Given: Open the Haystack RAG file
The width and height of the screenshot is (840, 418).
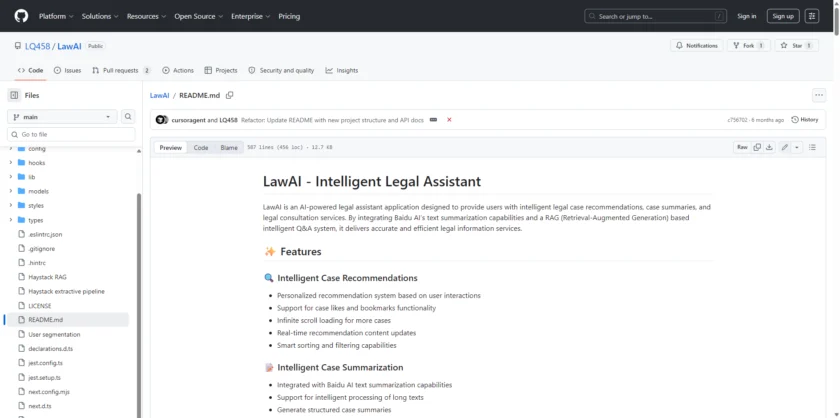Looking at the screenshot, I should coord(47,277).
